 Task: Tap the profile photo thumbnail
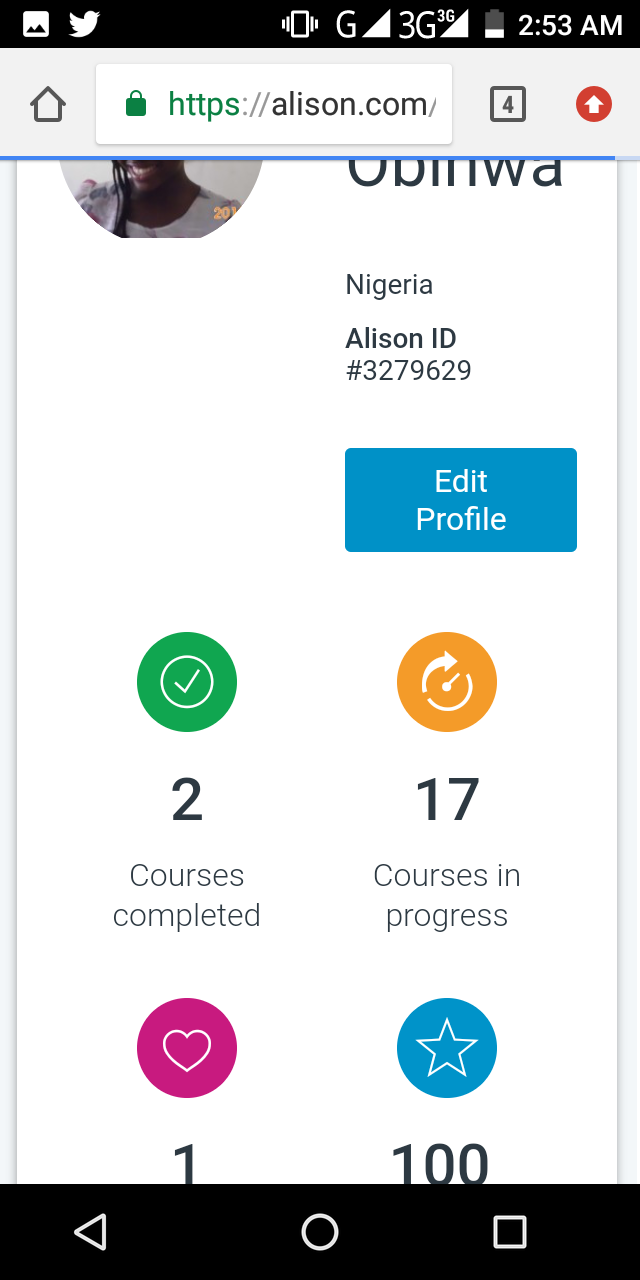(x=160, y=198)
